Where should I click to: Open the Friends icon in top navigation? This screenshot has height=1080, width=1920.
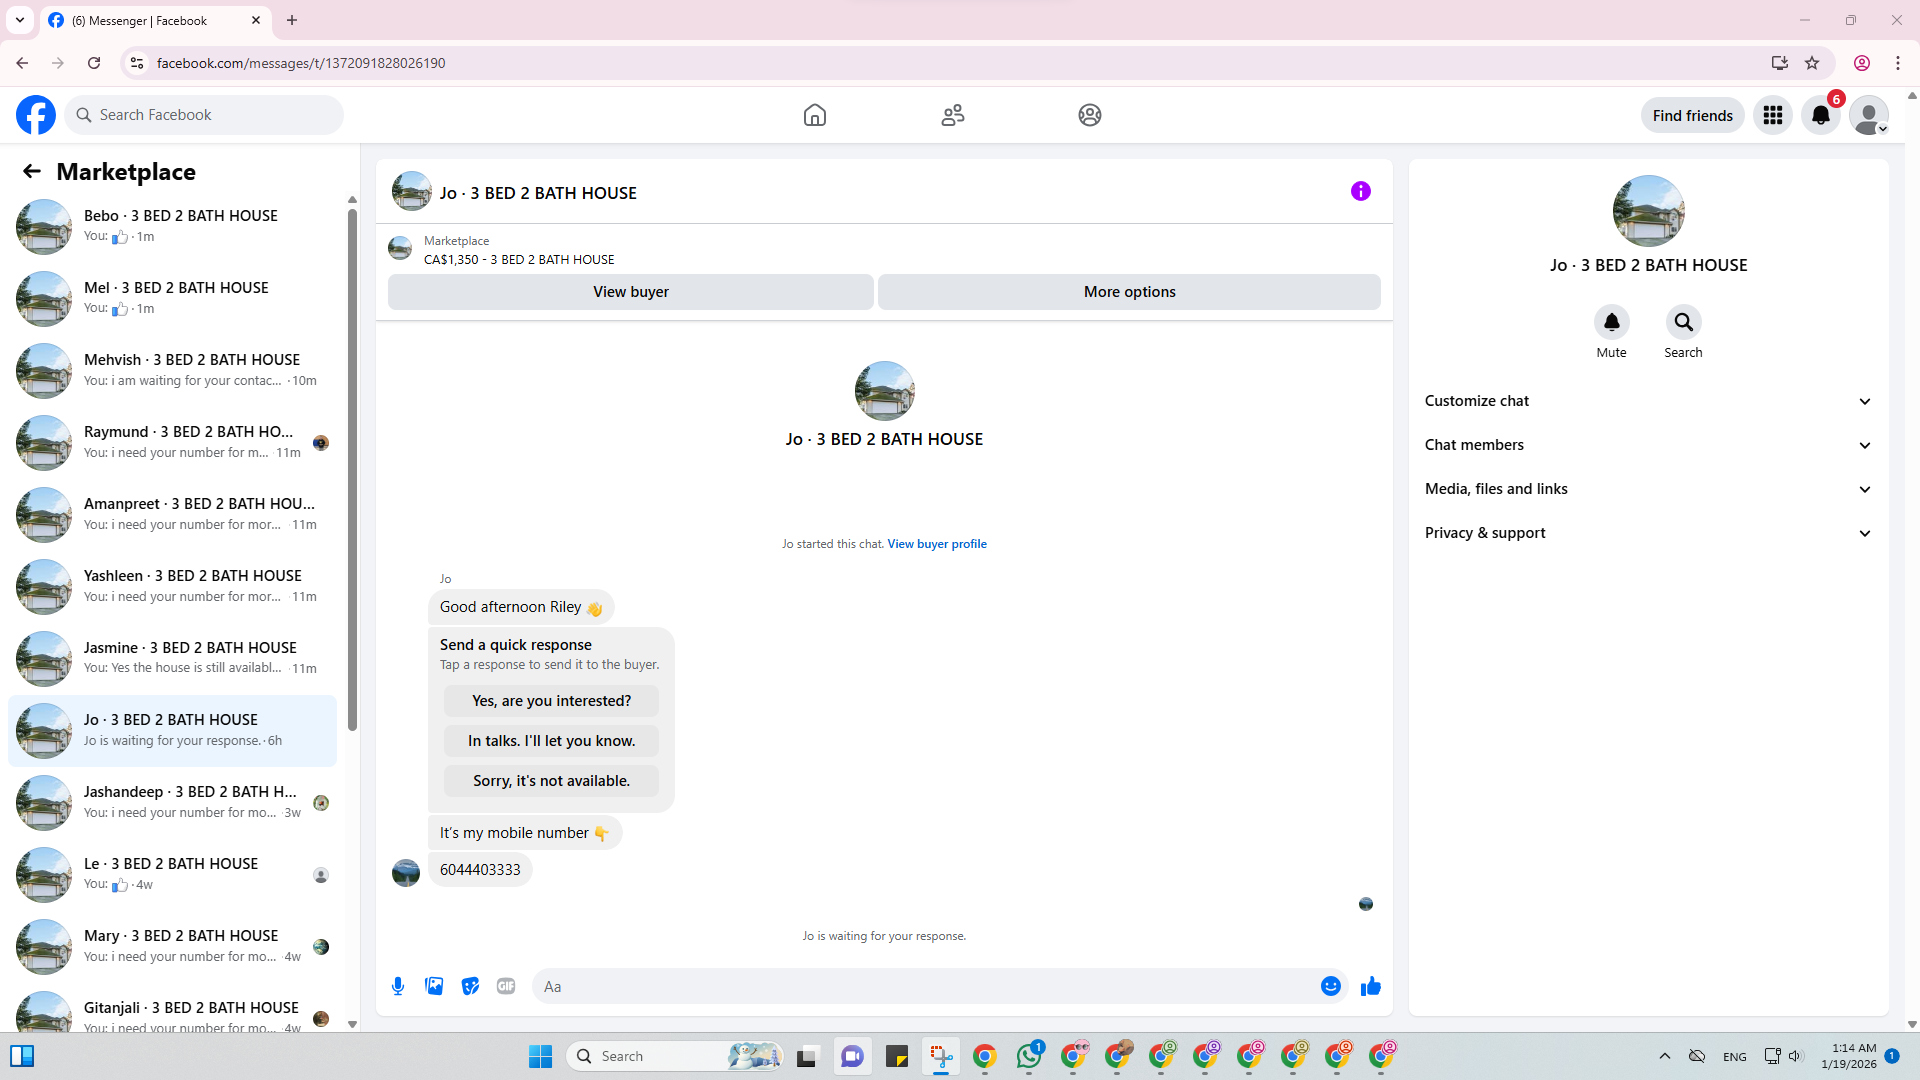pyautogui.click(x=953, y=115)
